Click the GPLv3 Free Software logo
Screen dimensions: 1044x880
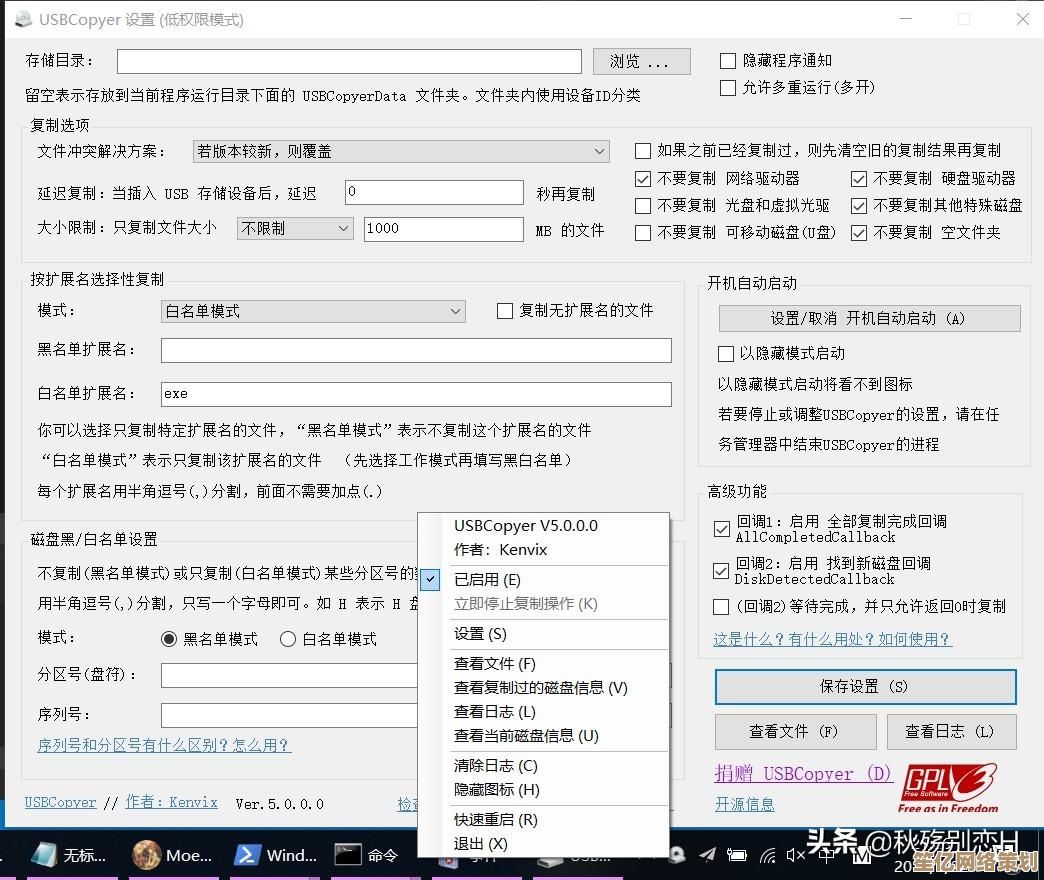click(948, 788)
